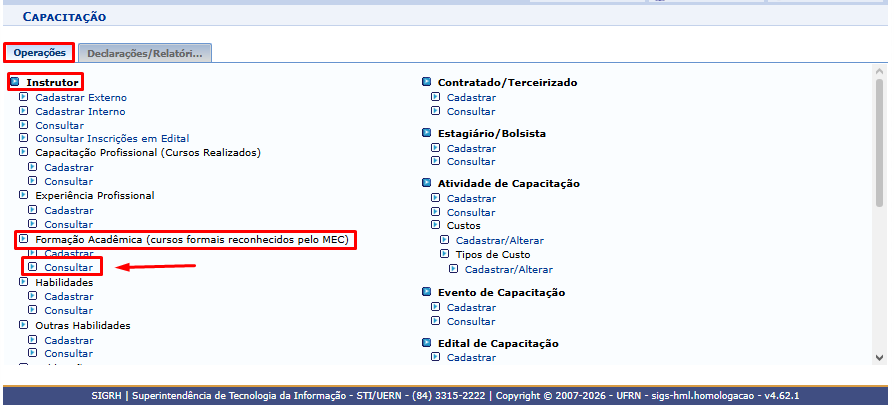The width and height of the screenshot is (894, 409).
Task: Click the blue icon beside Edital de Capacitação
Action: tap(426, 343)
